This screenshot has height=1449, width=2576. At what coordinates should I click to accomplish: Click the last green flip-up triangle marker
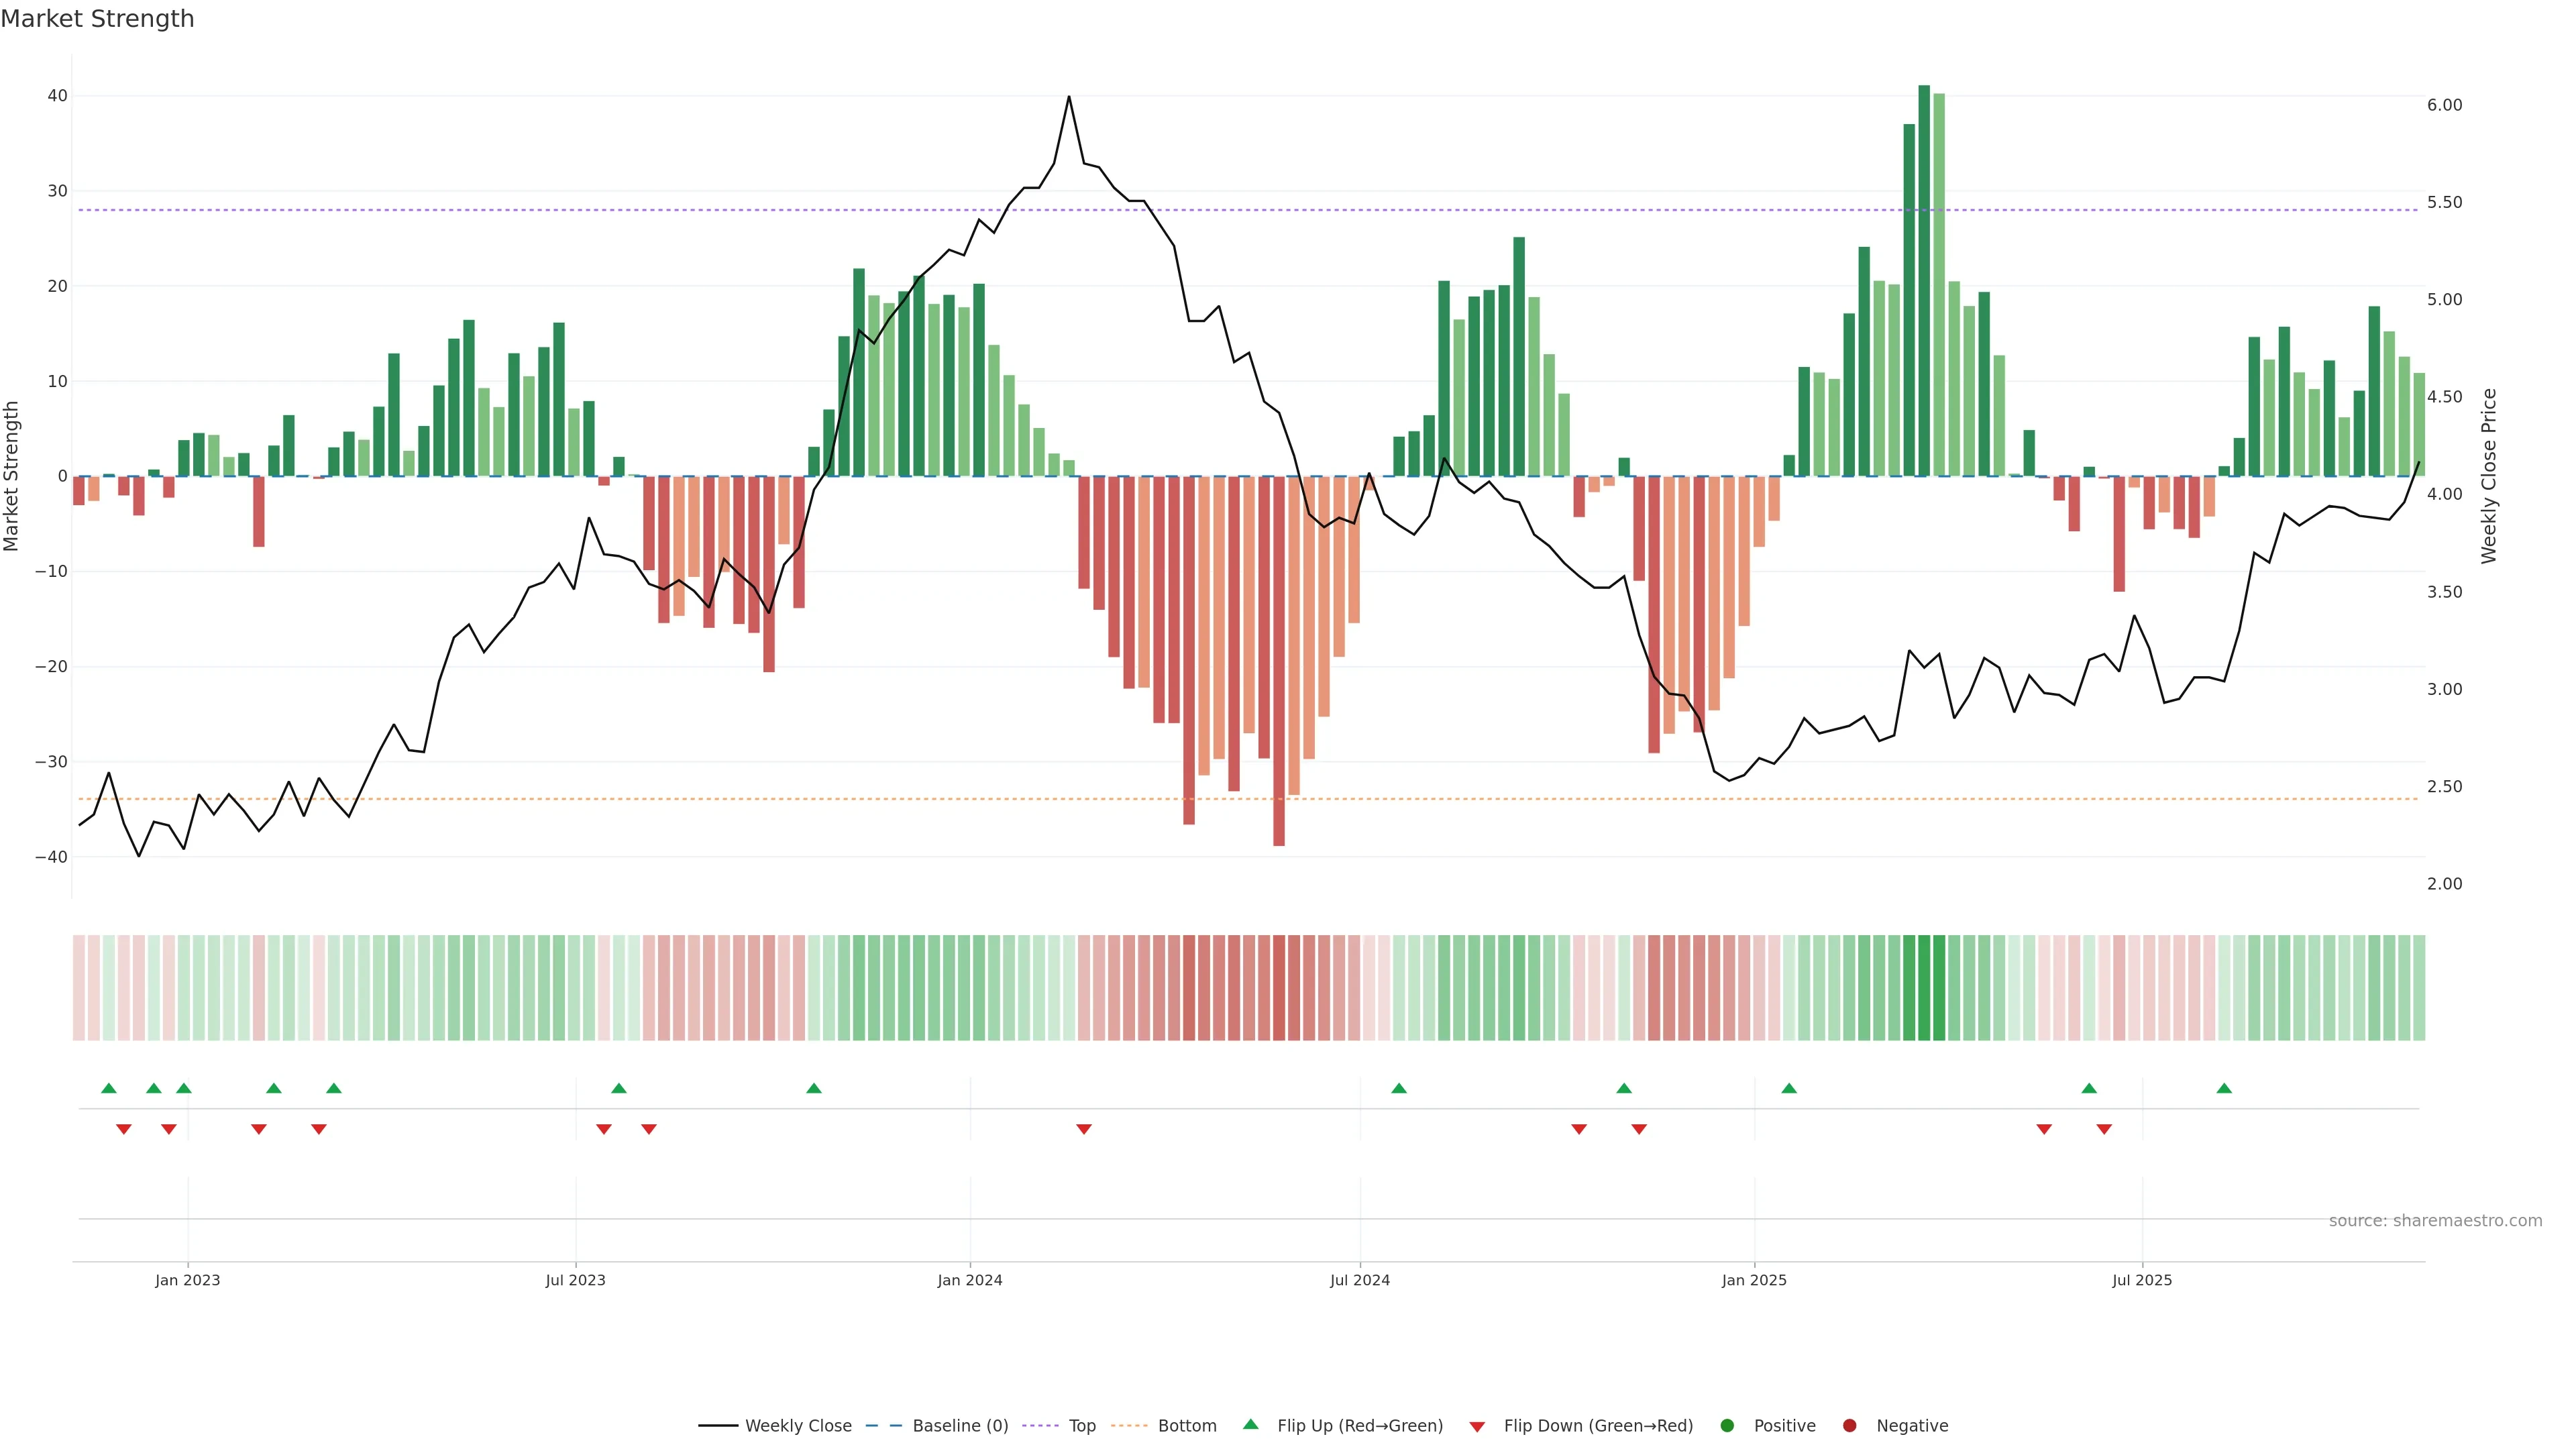tap(2224, 1088)
